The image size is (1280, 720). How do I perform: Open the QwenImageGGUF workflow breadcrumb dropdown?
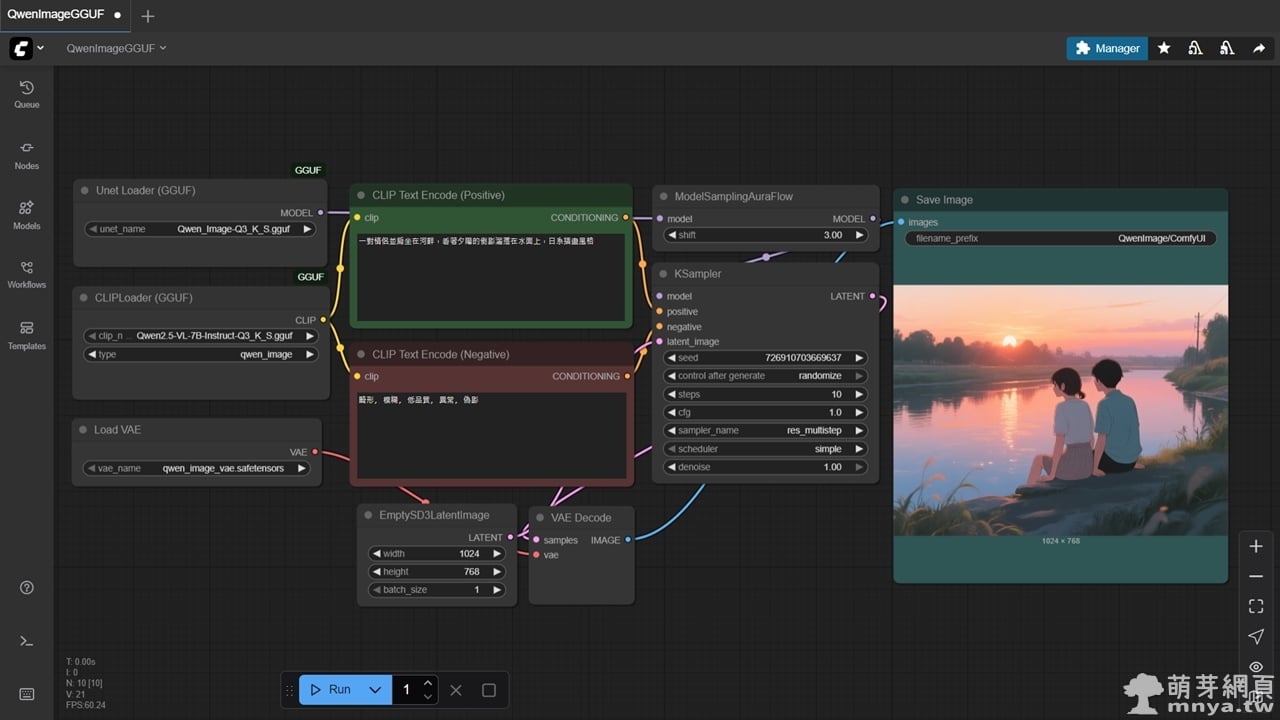pos(116,48)
